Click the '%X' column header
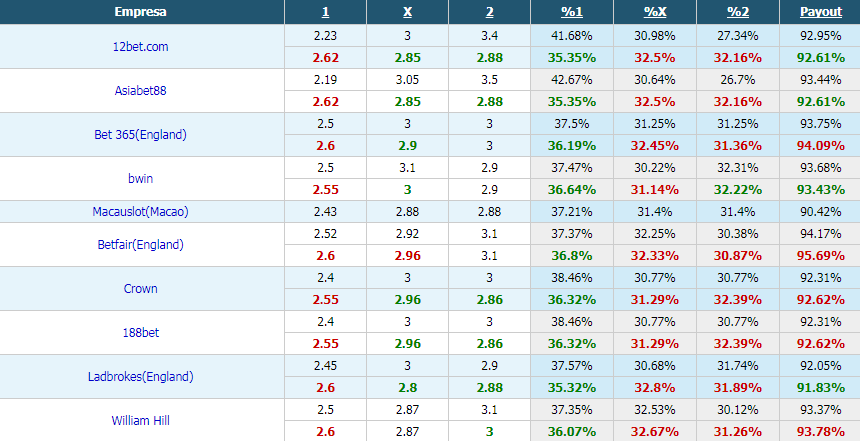Viewport: 860px width, 441px height. point(655,12)
